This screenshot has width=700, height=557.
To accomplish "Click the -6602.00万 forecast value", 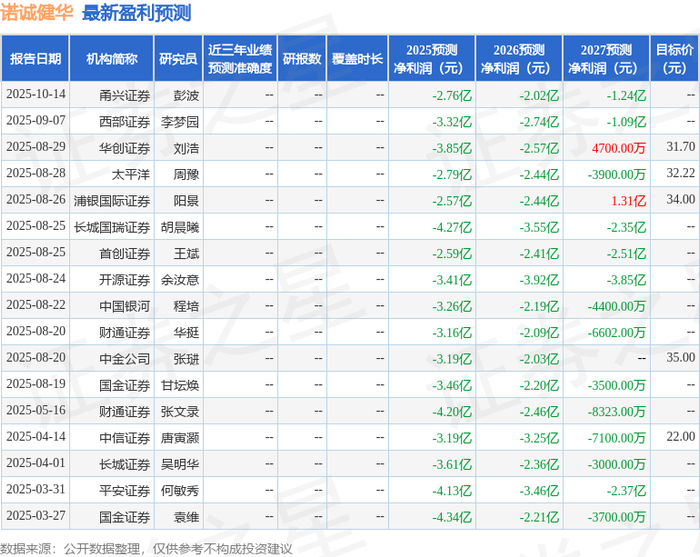I will click(617, 332).
